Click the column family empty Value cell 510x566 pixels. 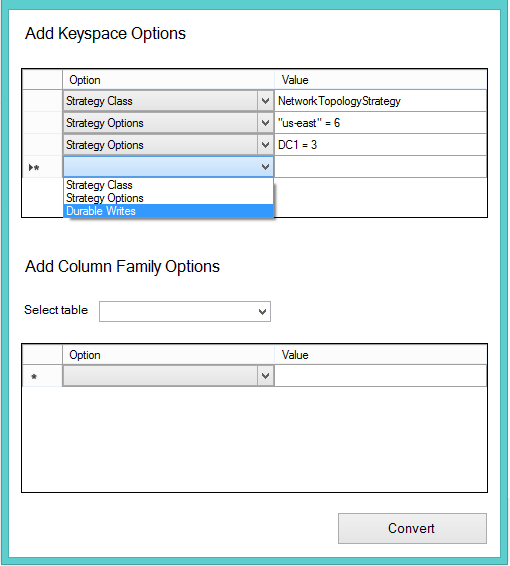pyautogui.click(x=380, y=376)
